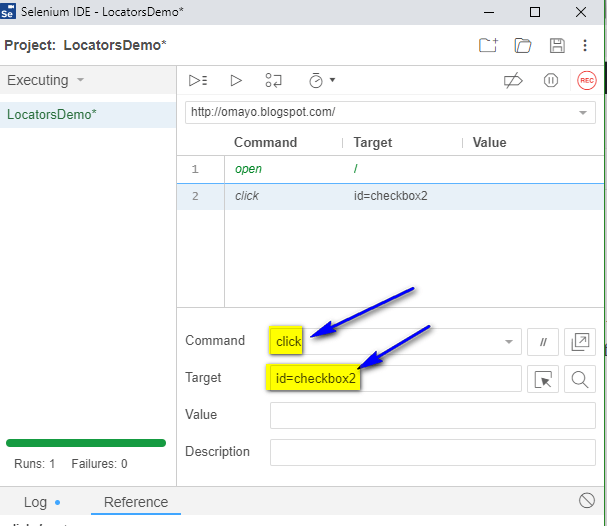Maximize the Selenium IDE window

pyautogui.click(x=535, y=12)
